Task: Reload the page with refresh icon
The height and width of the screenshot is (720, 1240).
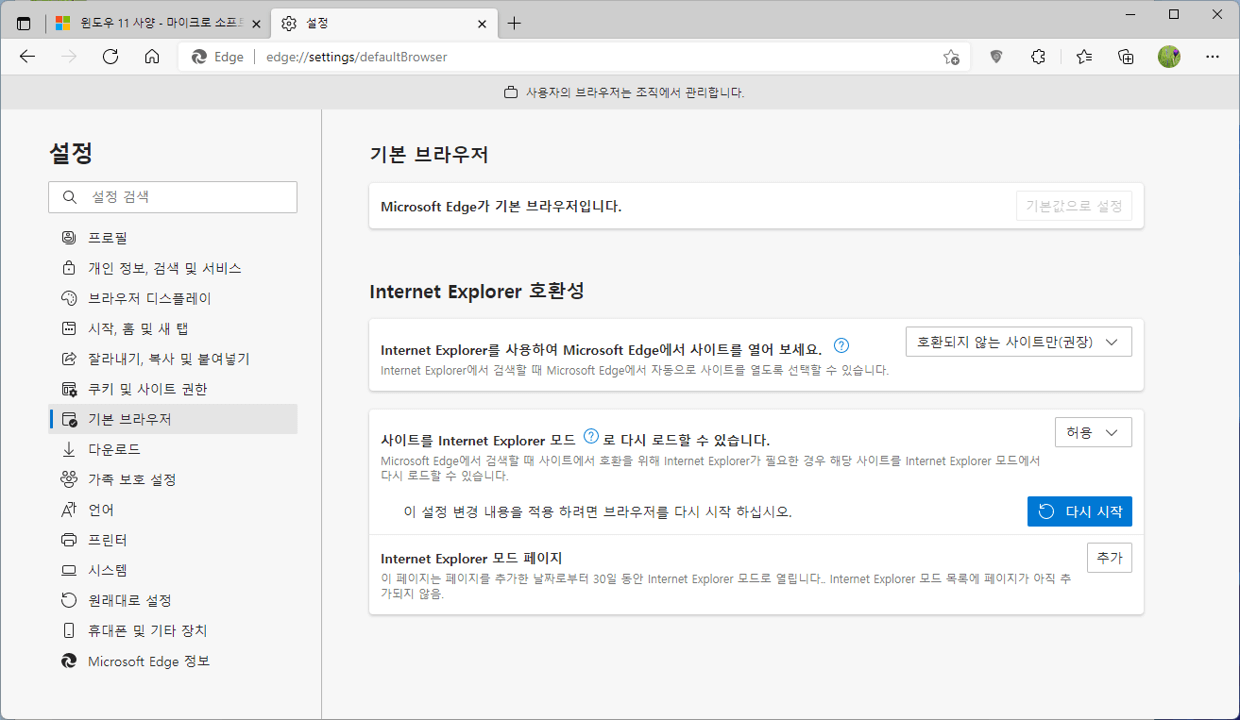Action: (x=111, y=57)
